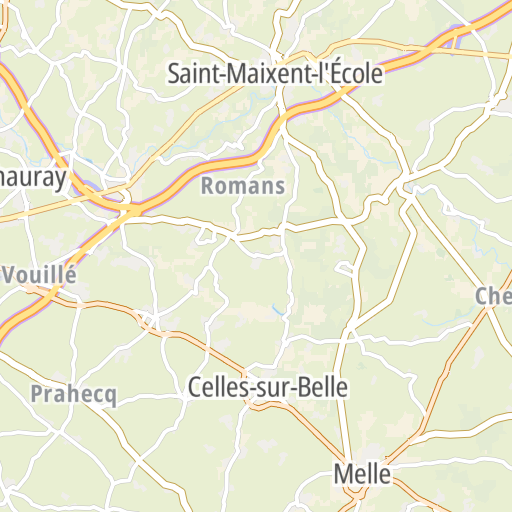Click the Vouillé place name
Image resolution: width=512 pixels, height=512 pixels.
pyautogui.click(x=40, y=275)
